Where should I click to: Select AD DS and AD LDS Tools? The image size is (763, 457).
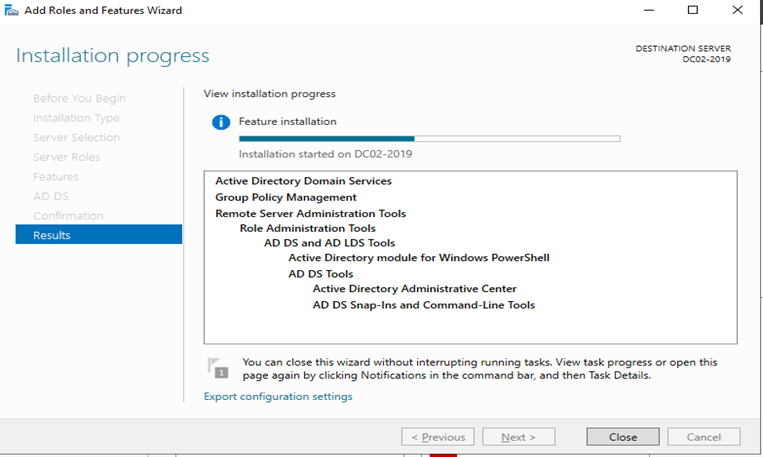click(x=329, y=243)
